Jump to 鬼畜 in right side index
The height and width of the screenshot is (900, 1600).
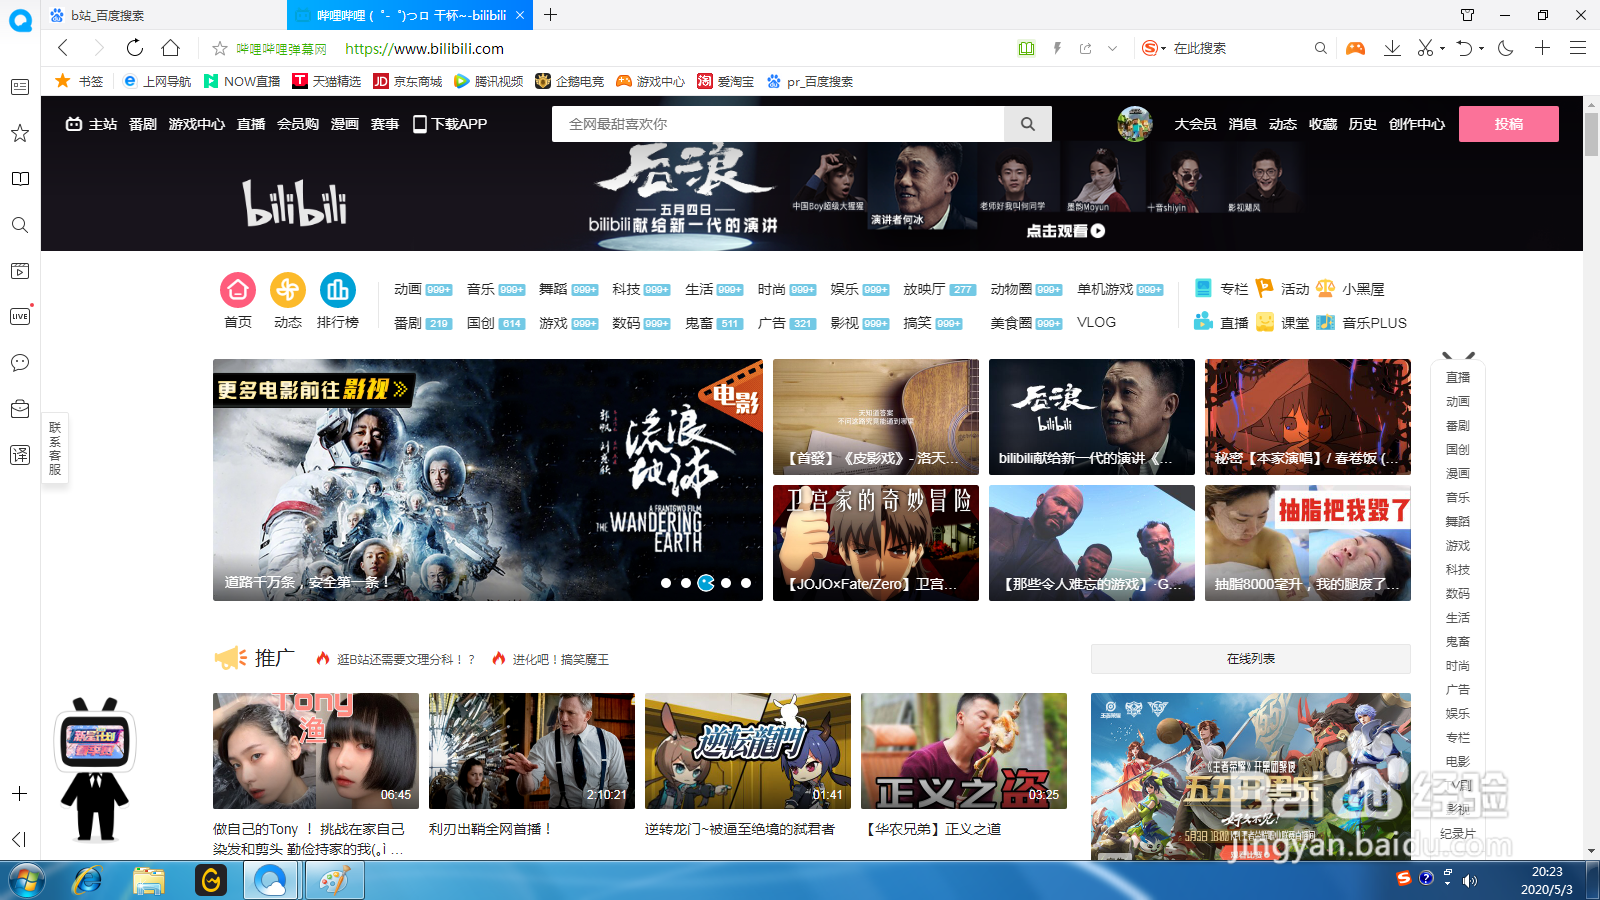pos(1458,641)
